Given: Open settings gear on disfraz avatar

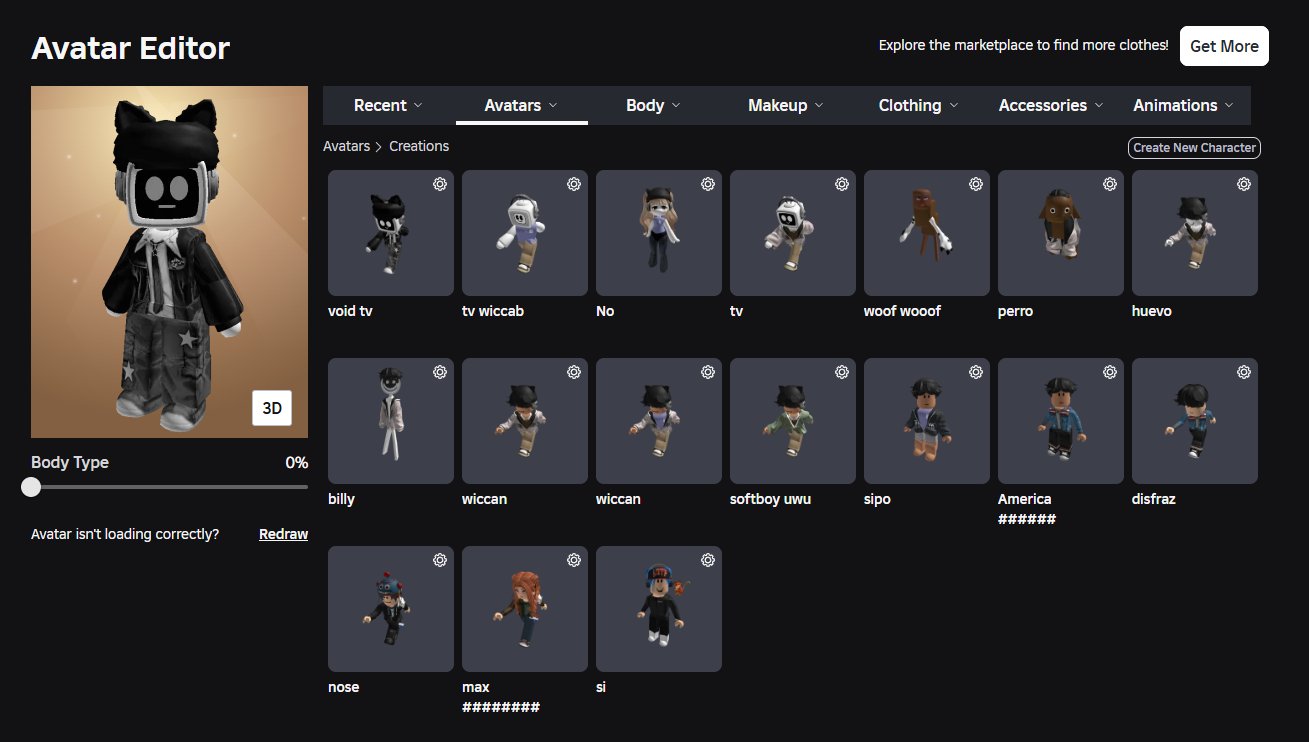Looking at the screenshot, I should click(x=1244, y=372).
